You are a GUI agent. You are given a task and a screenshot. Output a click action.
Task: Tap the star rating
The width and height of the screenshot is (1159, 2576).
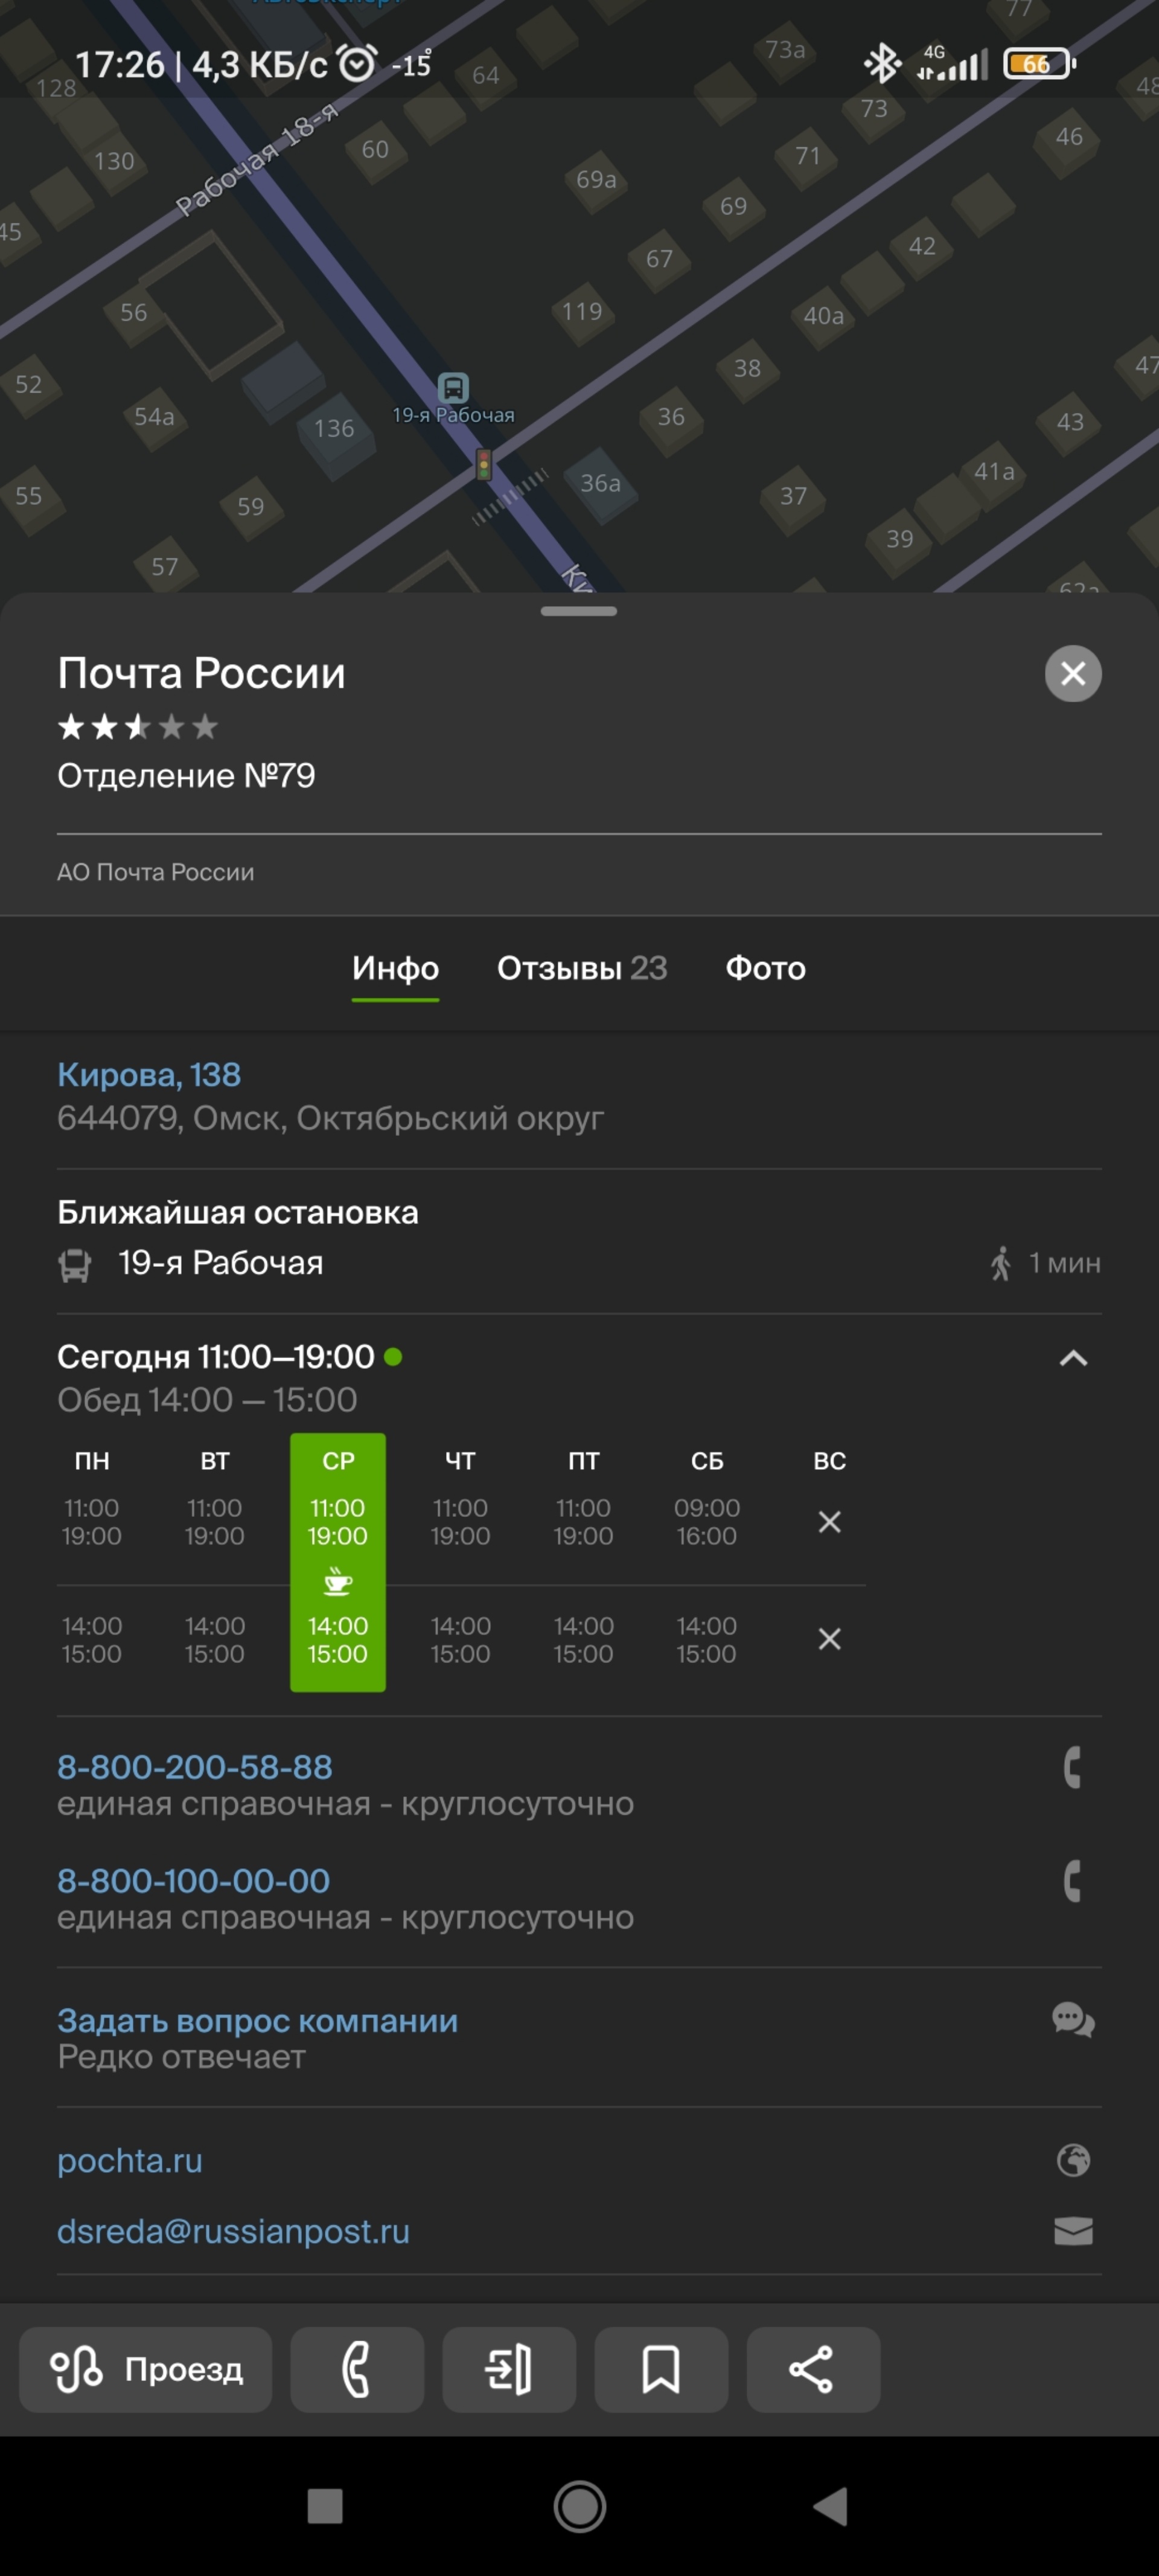(138, 727)
